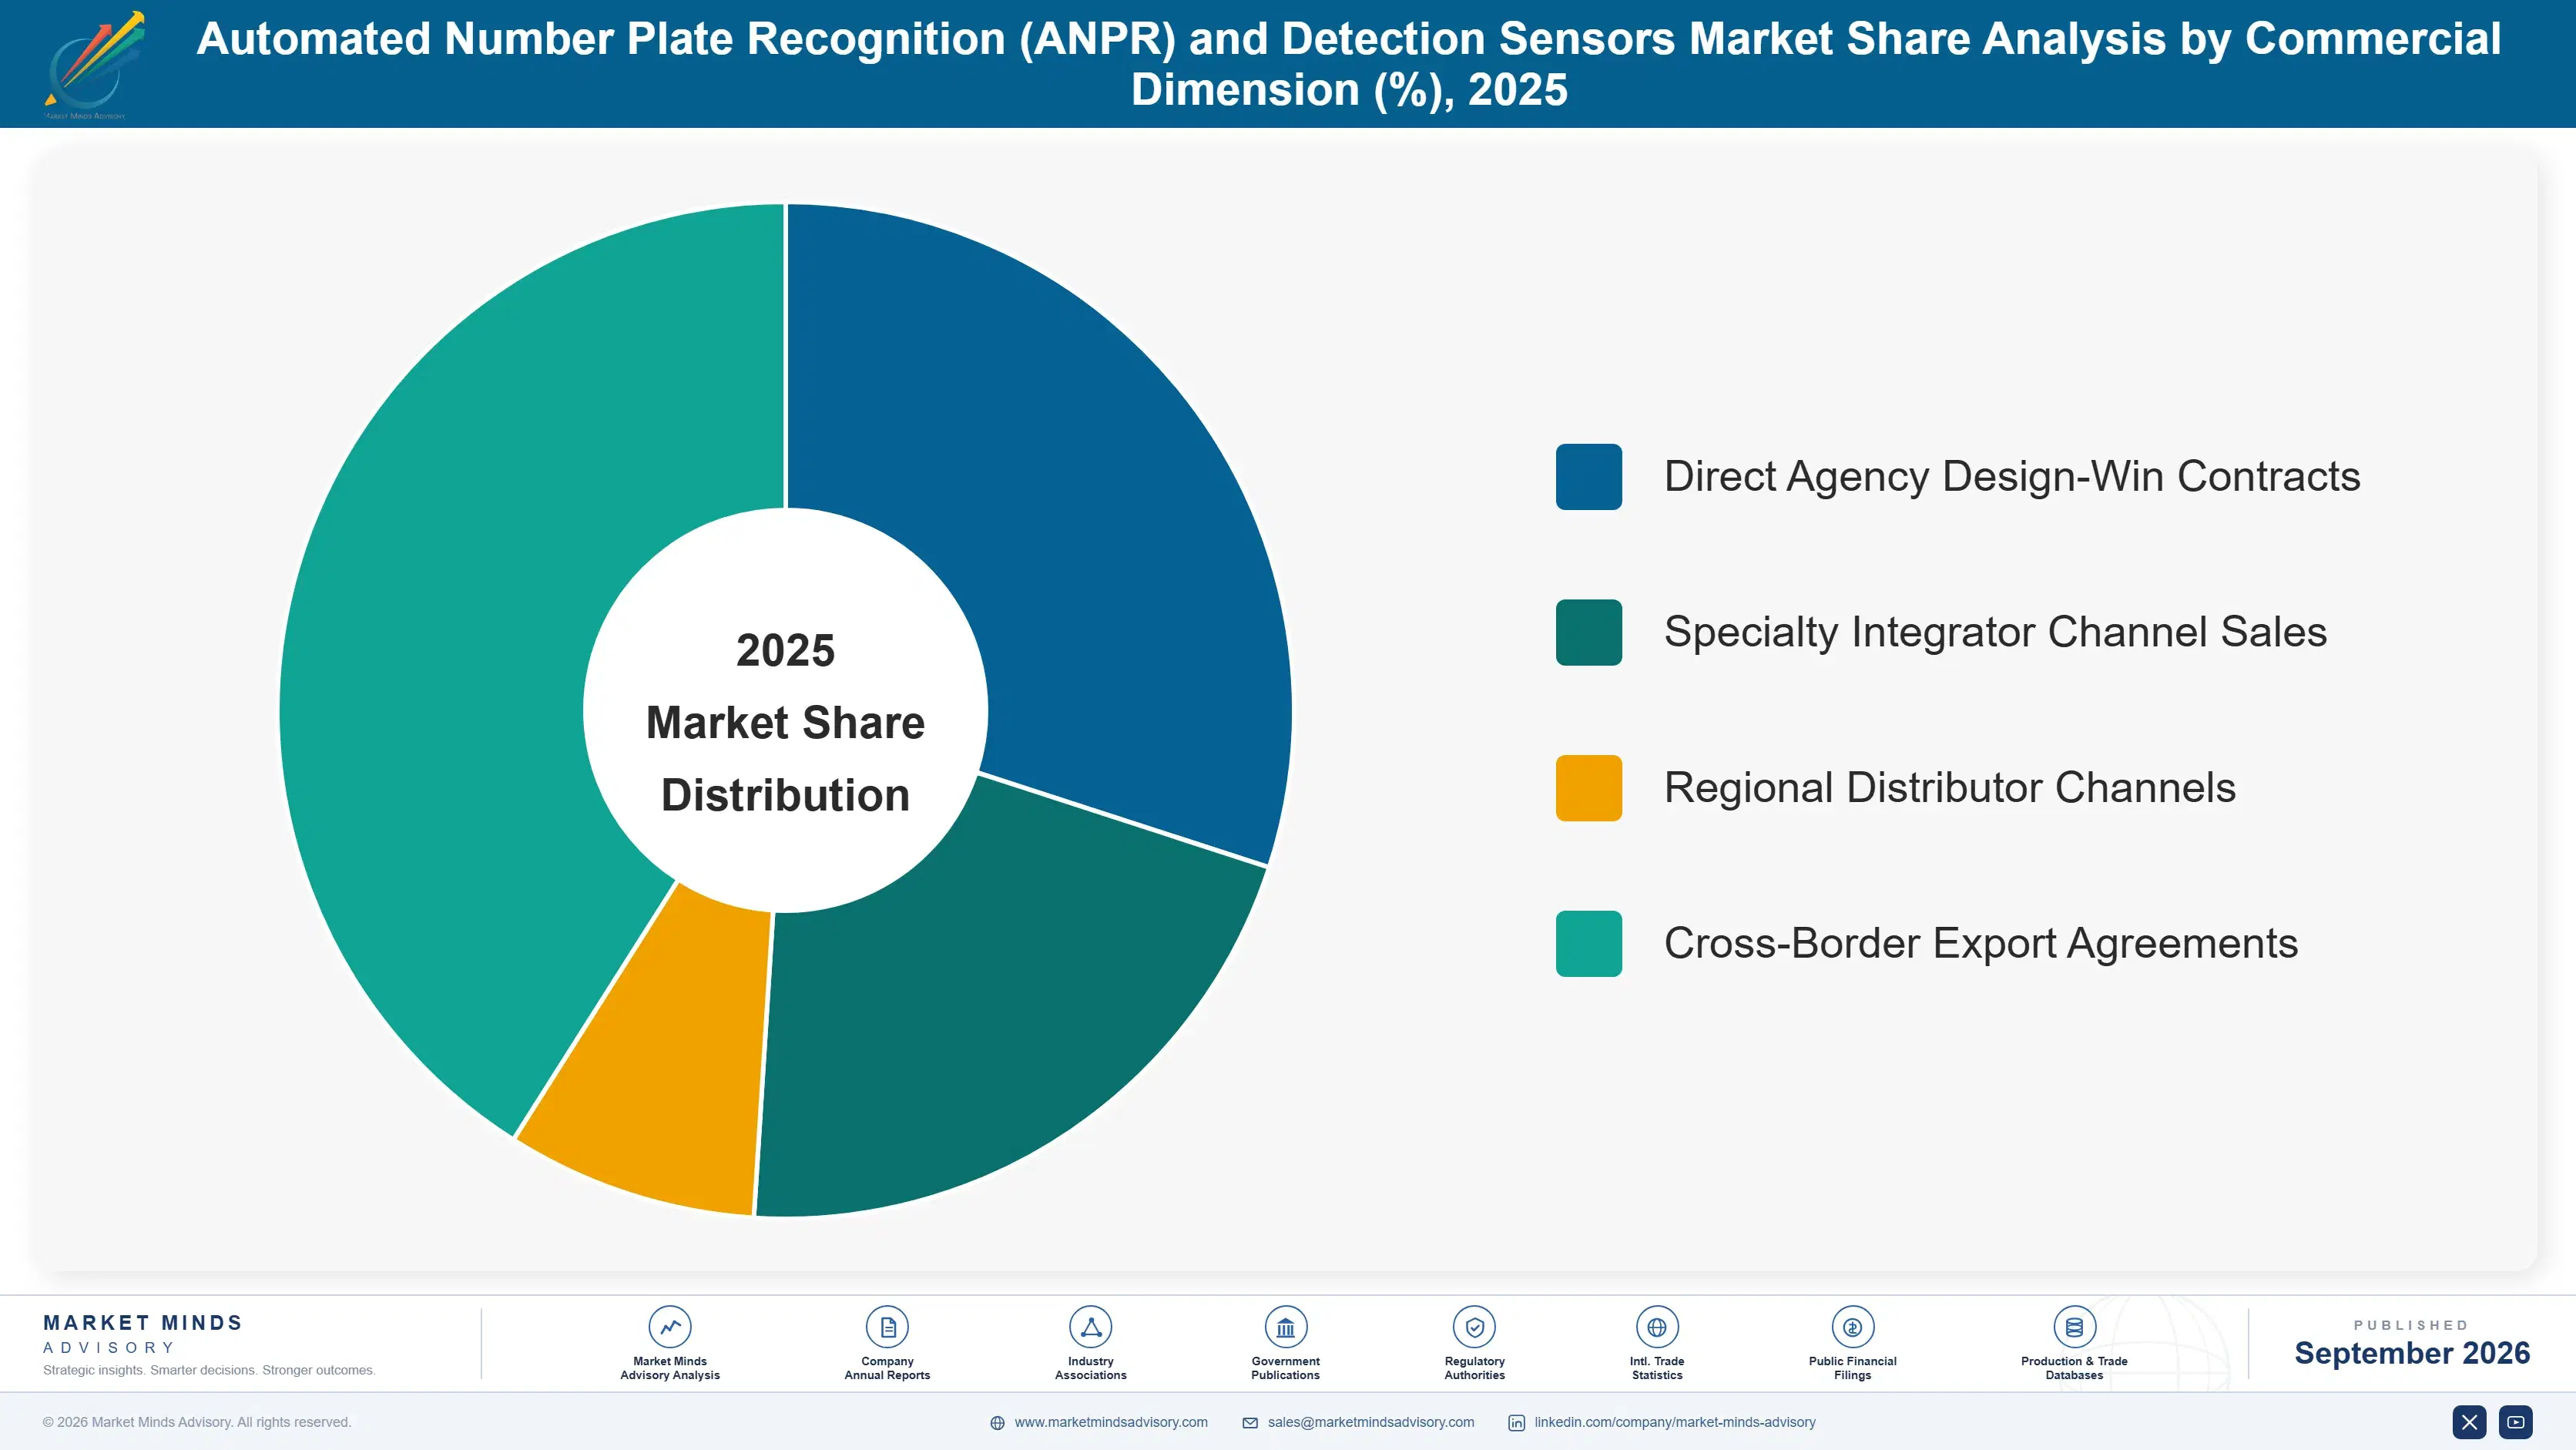The width and height of the screenshot is (2576, 1450).
Task: Click the Intl. Trade Statistics globe icon
Action: coord(1657,1327)
